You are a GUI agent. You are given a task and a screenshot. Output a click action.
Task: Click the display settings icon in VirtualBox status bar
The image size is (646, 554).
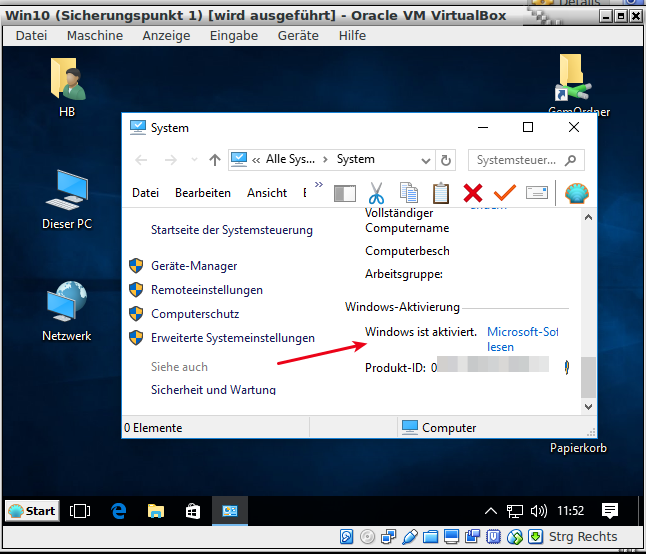pos(452,537)
